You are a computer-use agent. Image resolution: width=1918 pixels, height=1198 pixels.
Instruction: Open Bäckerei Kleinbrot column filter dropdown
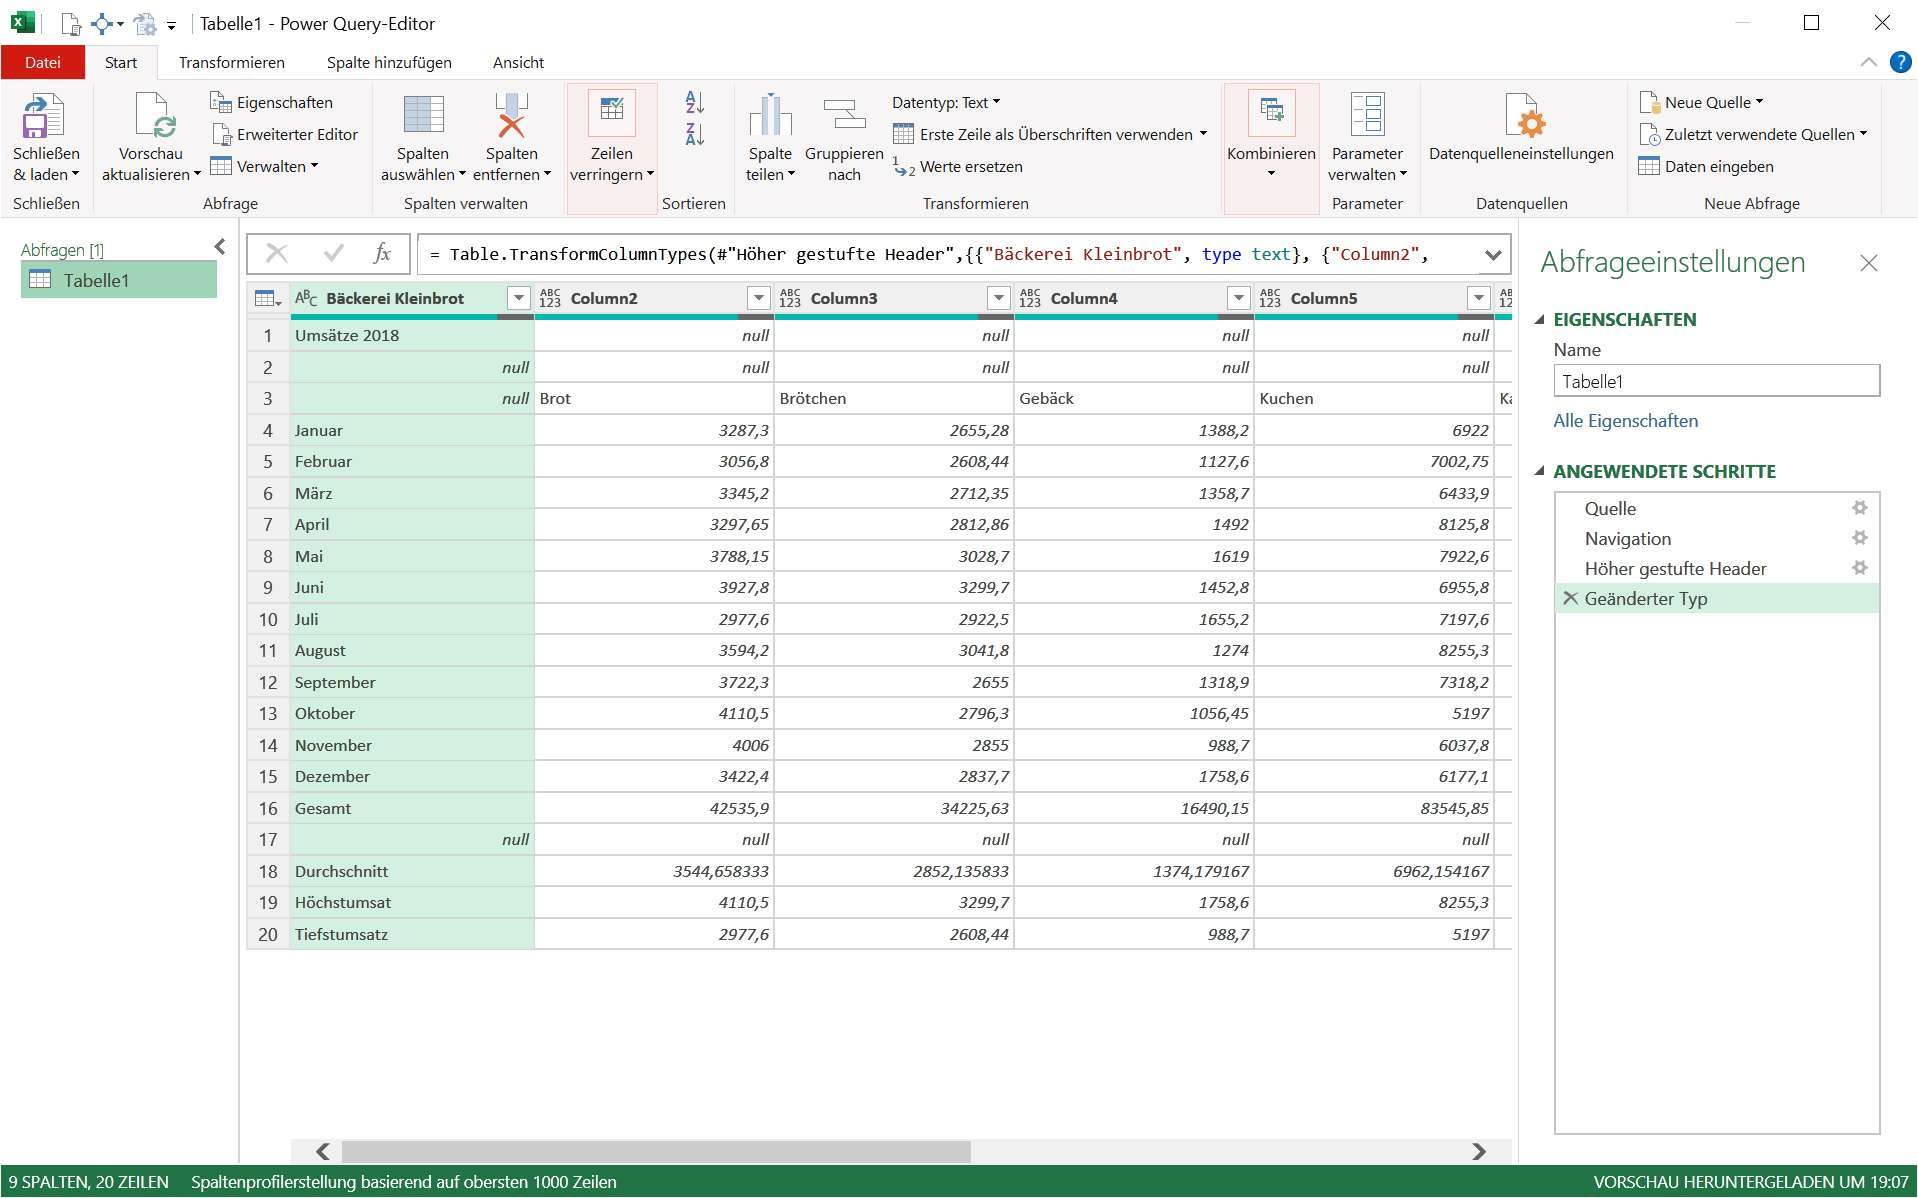pyautogui.click(x=518, y=298)
